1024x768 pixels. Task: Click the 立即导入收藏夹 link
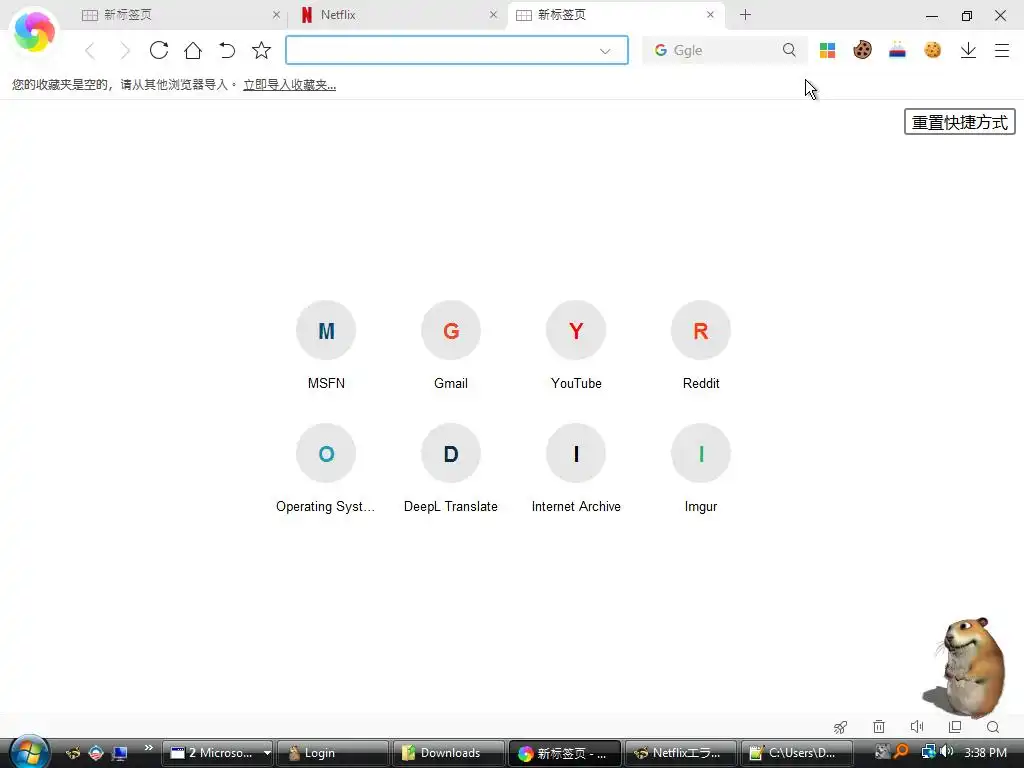click(289, 85)
